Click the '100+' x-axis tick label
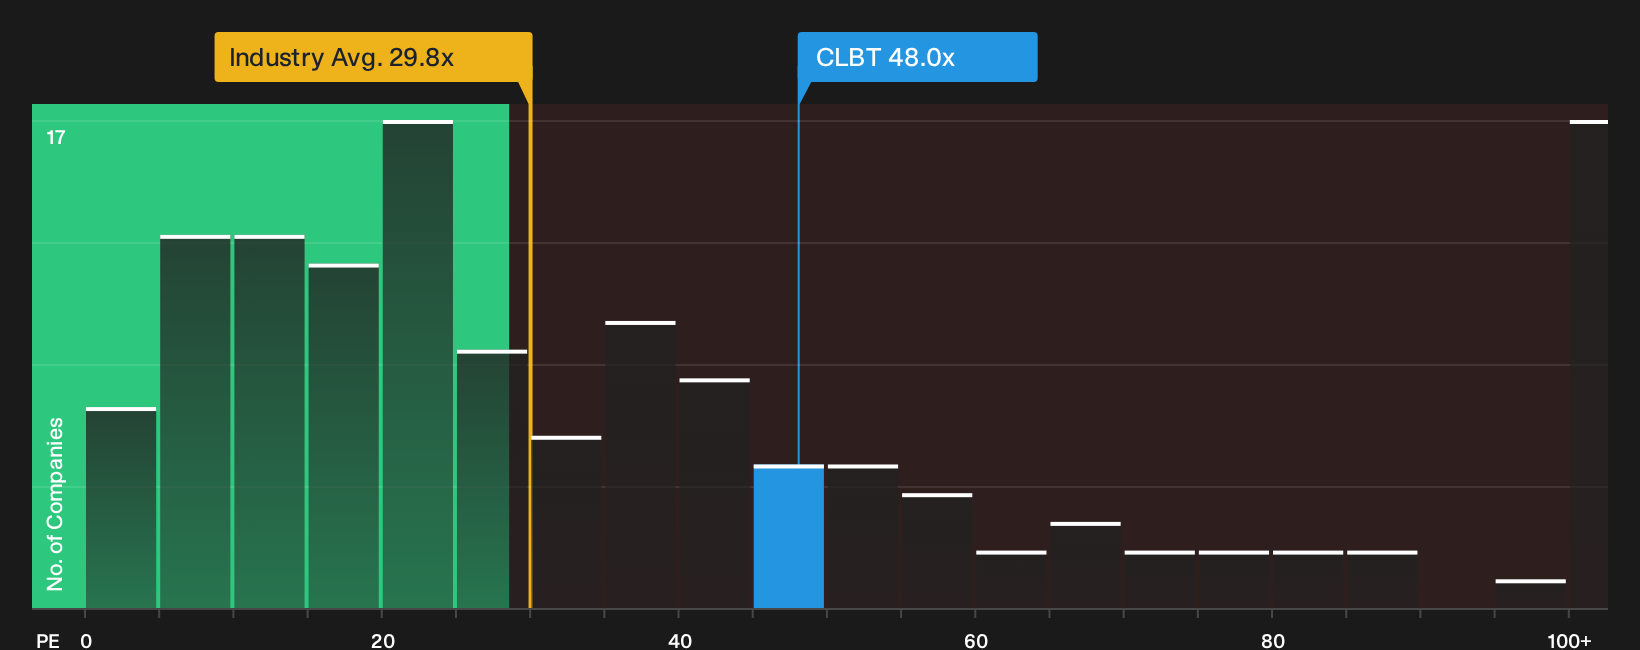This screenshot has width=1640, height=650. point(1569,640)
